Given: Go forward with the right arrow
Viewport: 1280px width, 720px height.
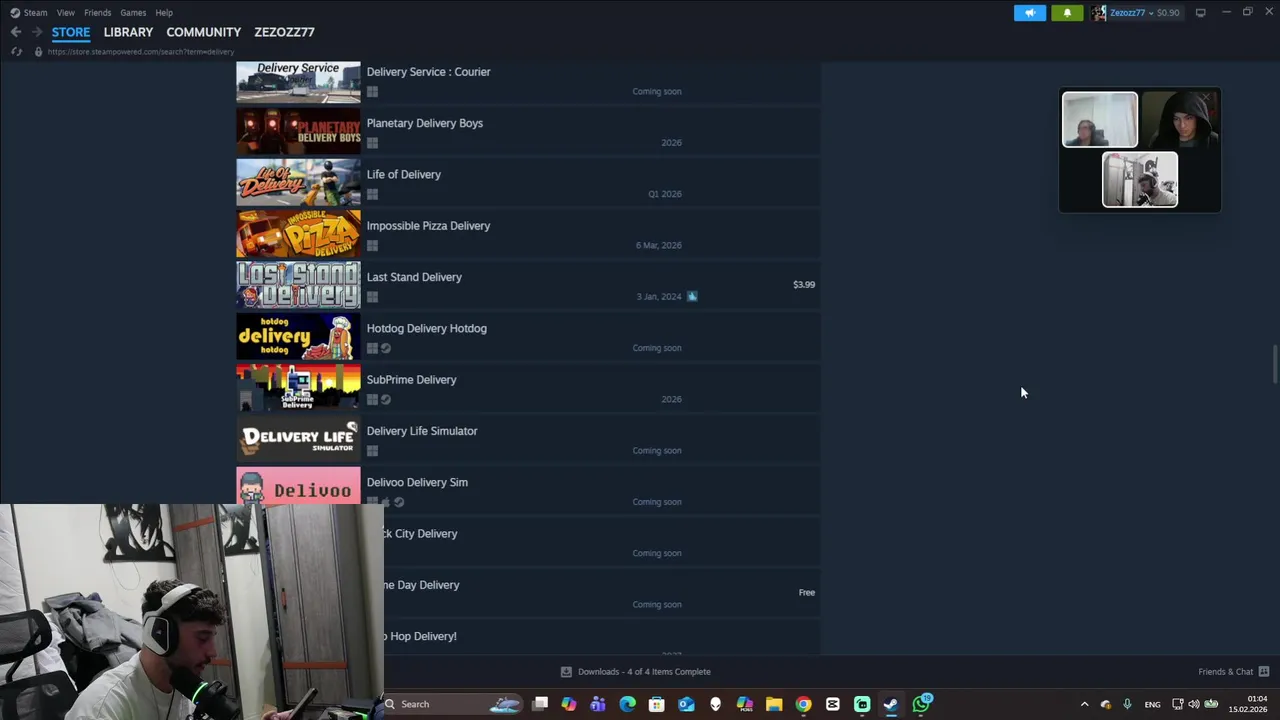Looking at the screenshot, I should click(x=37, y=32).
